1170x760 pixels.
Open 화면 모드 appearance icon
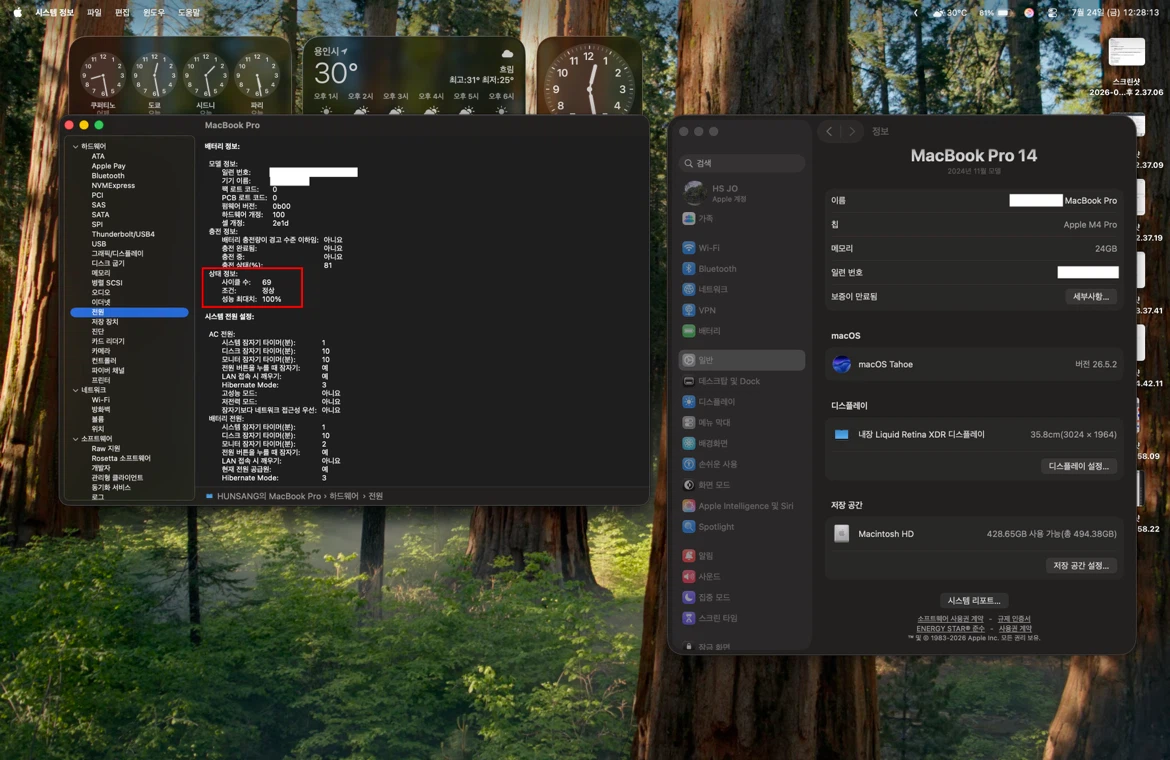(689, 485)
